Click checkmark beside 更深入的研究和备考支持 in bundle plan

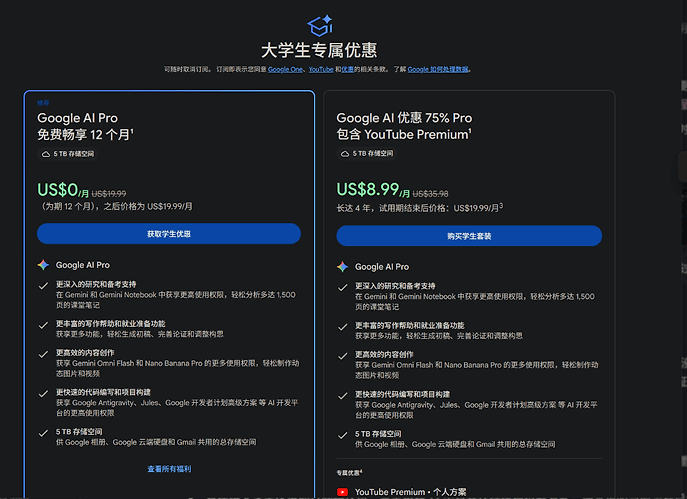click(343, 287)
